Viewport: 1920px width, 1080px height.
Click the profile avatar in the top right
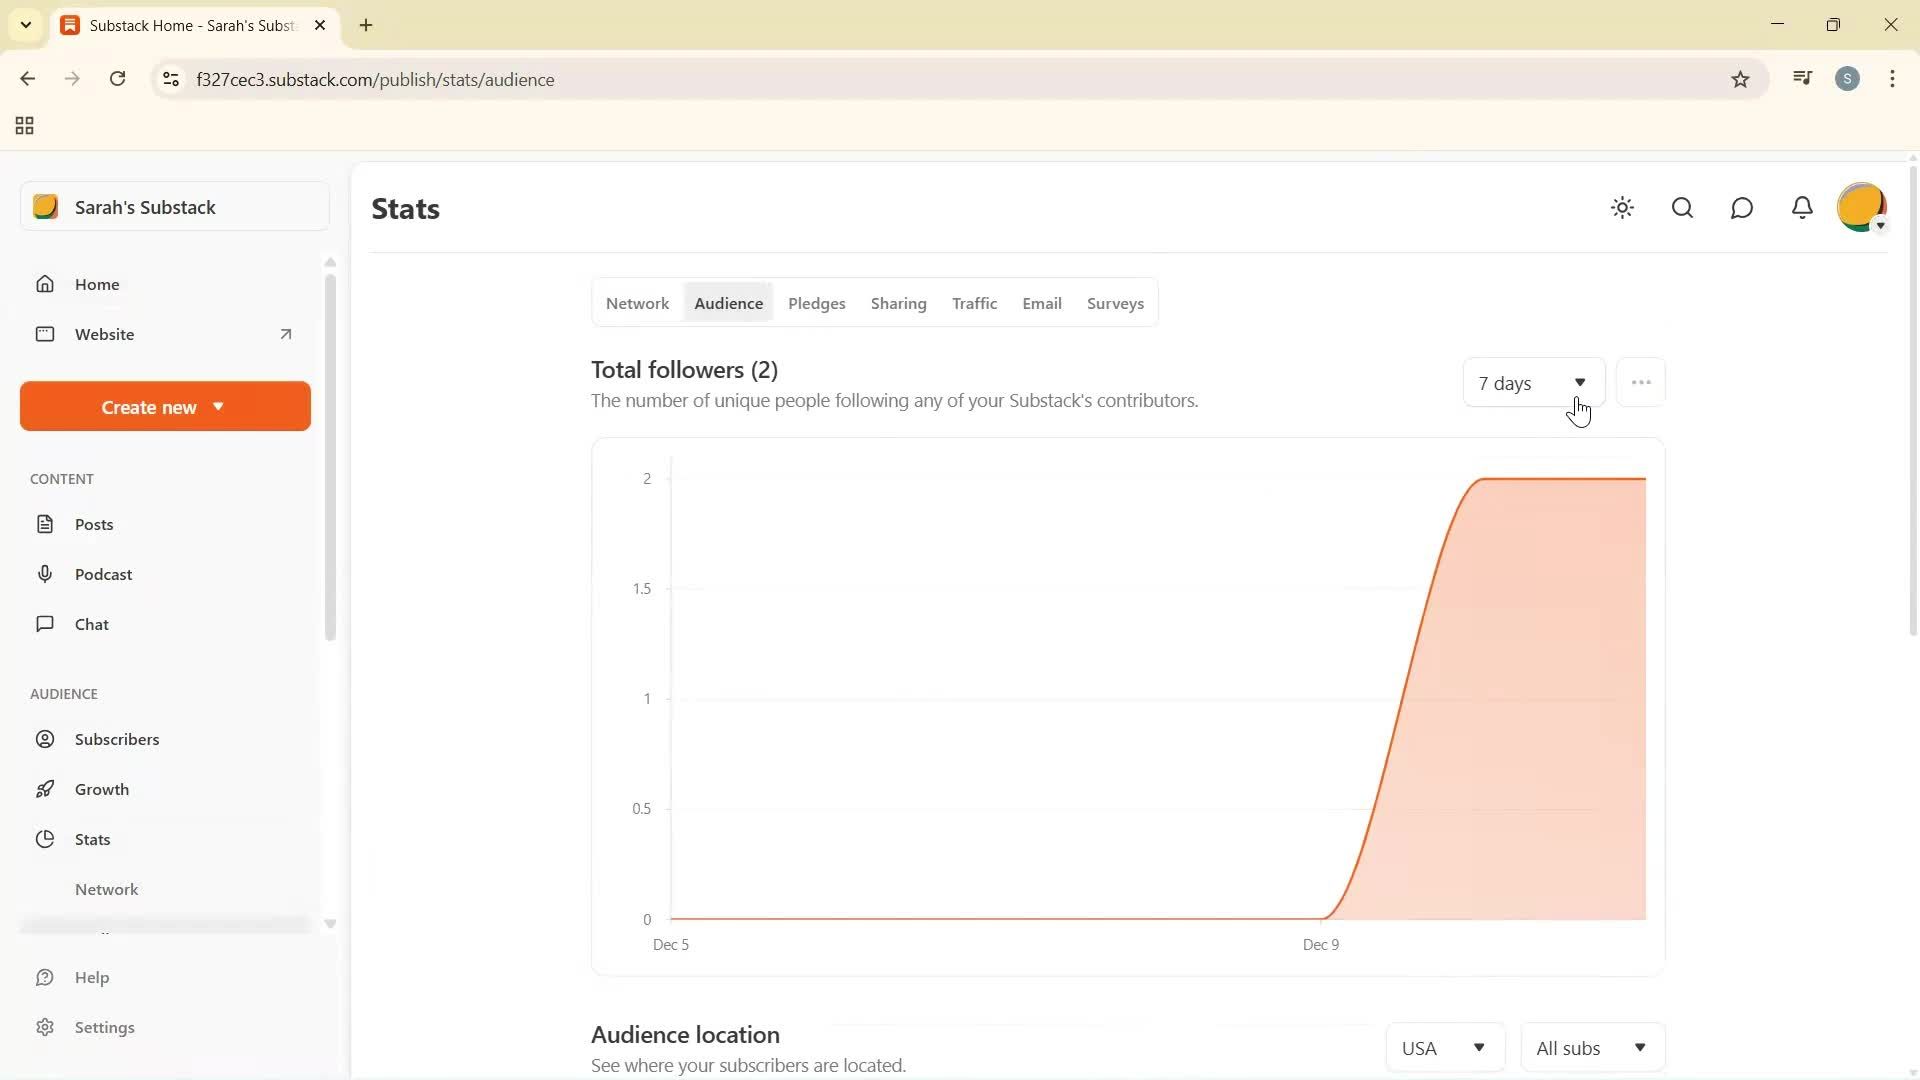tap(1862, 208)
